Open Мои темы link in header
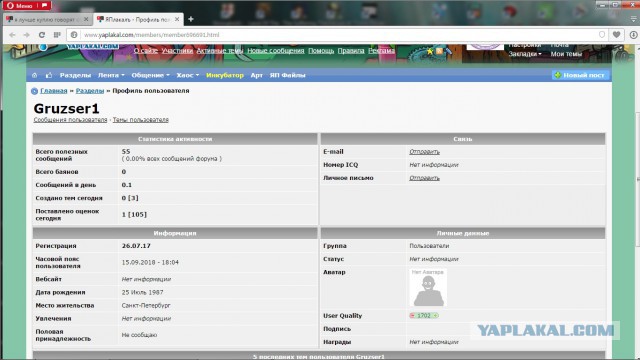640x360 pixels. (566, 54)
